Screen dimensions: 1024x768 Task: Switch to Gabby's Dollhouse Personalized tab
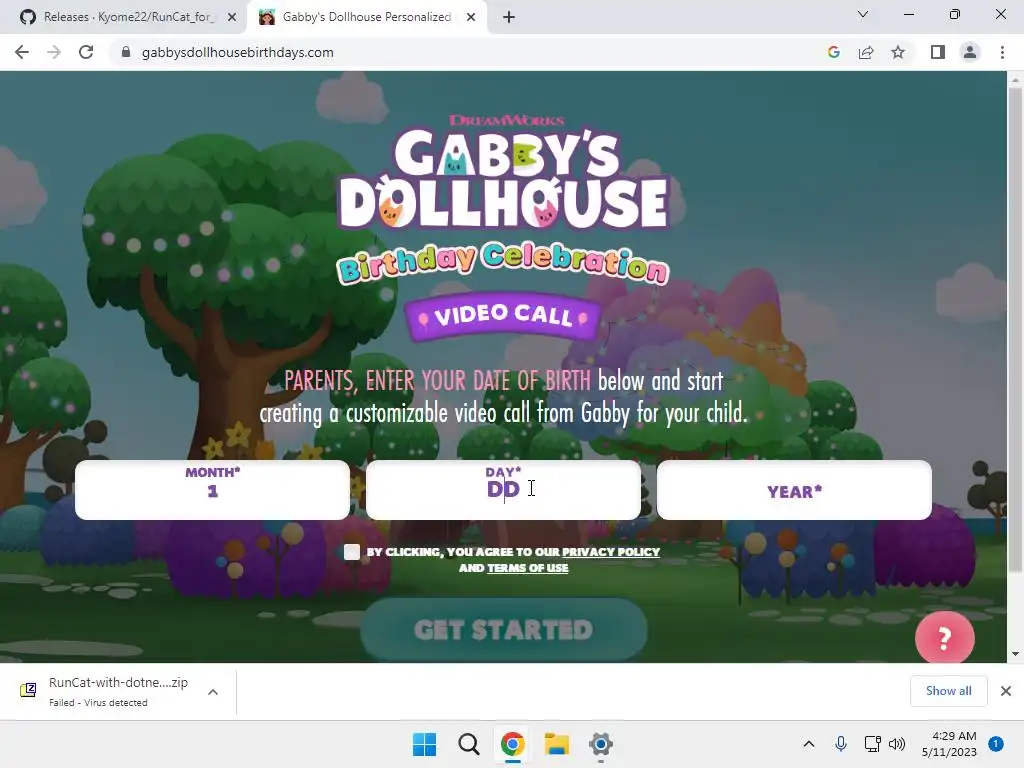point(366,17)
